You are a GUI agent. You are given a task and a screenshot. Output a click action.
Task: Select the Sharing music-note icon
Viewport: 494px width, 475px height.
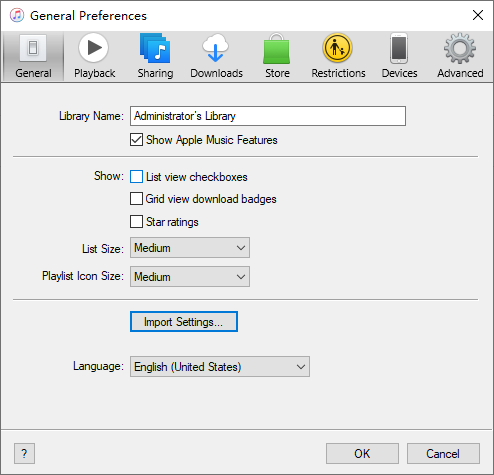tap(155, 48)
